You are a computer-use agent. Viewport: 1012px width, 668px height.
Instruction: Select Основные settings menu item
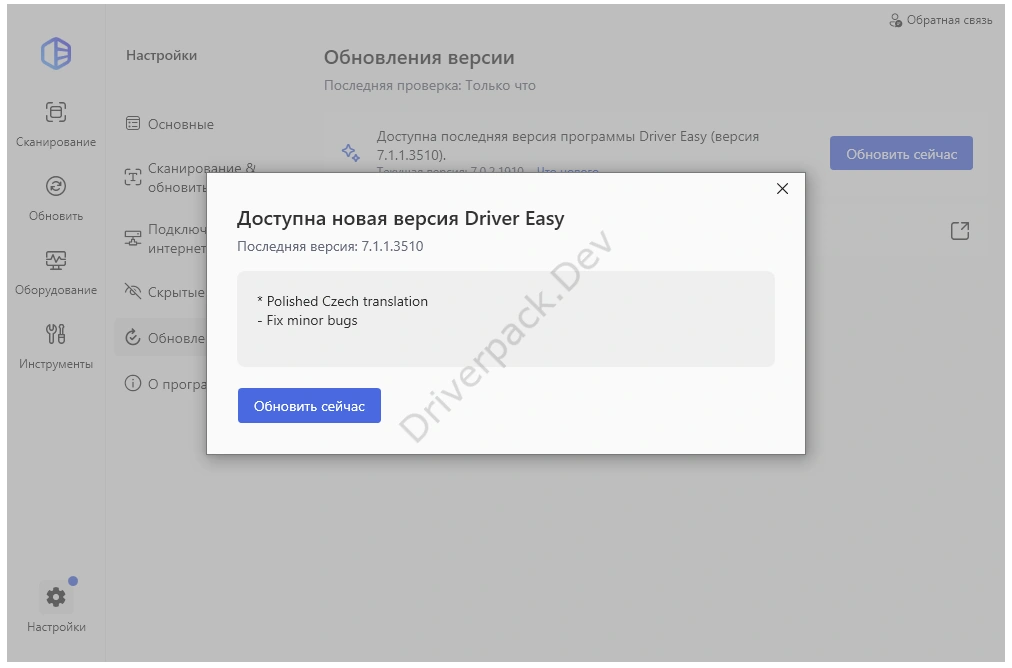pyautogui.click(x=170, y=124)
